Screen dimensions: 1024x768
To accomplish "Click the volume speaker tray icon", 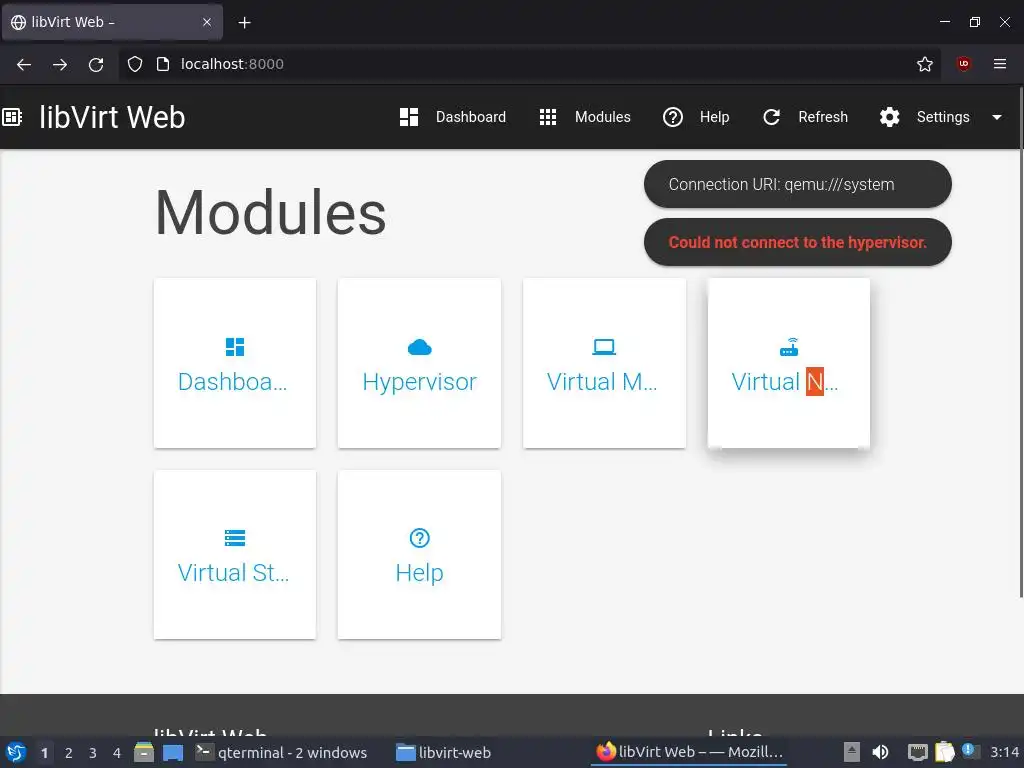I will pos(880,752).
